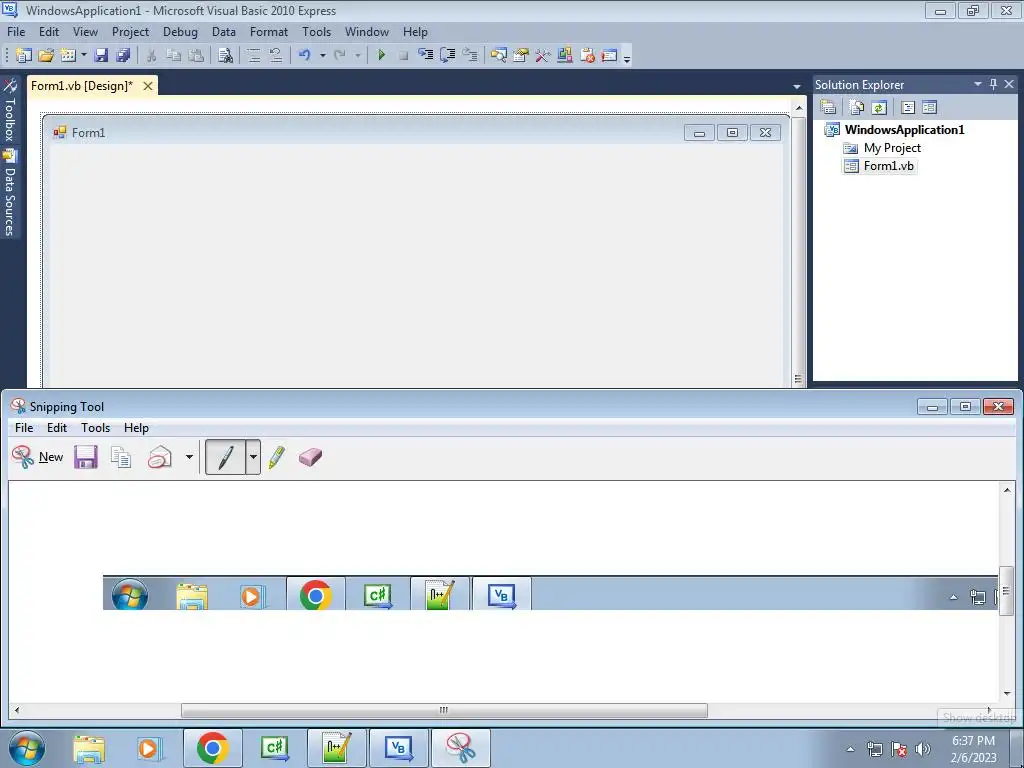Click the Save Snip floppy icon
This screenshot has width=1024, height=768.
pos(86,457)
